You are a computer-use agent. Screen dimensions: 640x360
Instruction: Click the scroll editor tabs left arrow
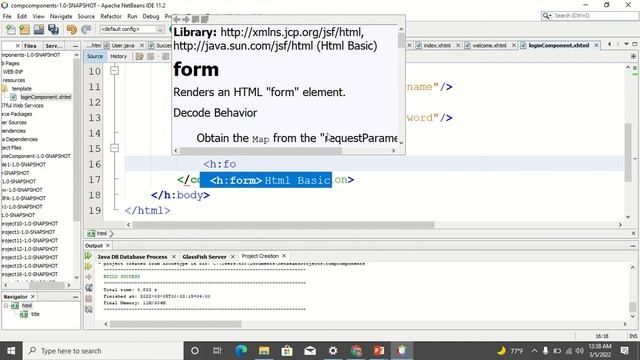609,44
